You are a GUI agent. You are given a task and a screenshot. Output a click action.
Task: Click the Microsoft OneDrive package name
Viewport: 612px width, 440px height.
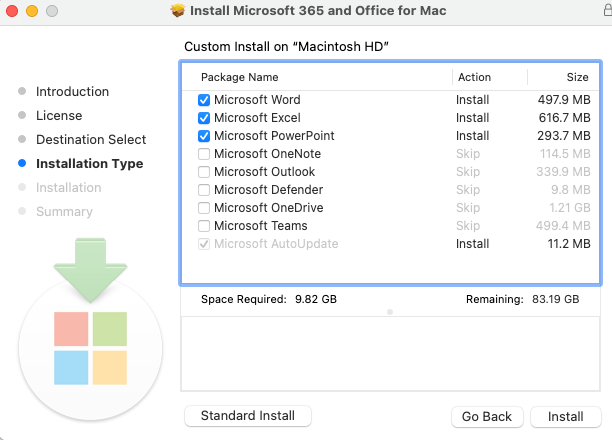point(269,208)
